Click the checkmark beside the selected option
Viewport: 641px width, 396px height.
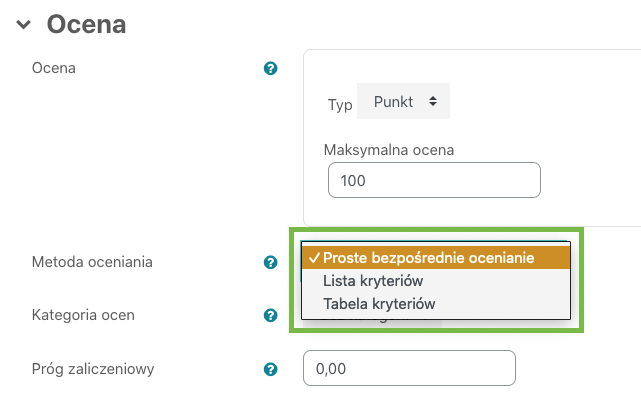click(x=314, y=258)
